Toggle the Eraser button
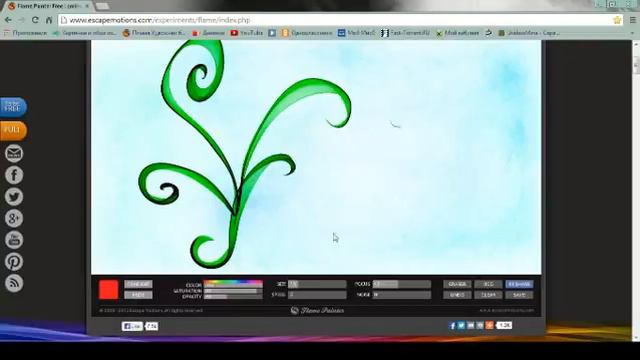640x360 pixels. [457, 284]
